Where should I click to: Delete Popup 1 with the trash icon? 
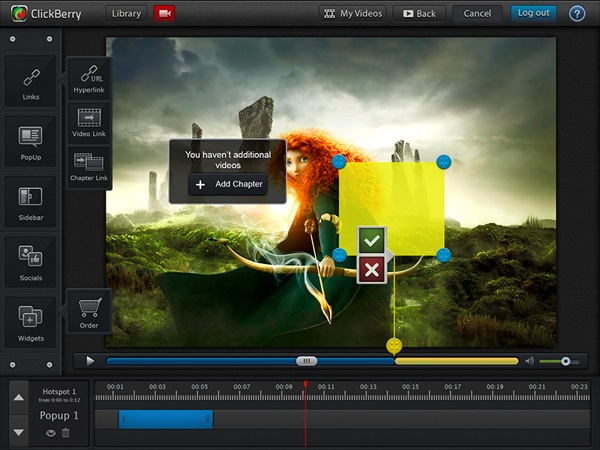coord(66,433)
